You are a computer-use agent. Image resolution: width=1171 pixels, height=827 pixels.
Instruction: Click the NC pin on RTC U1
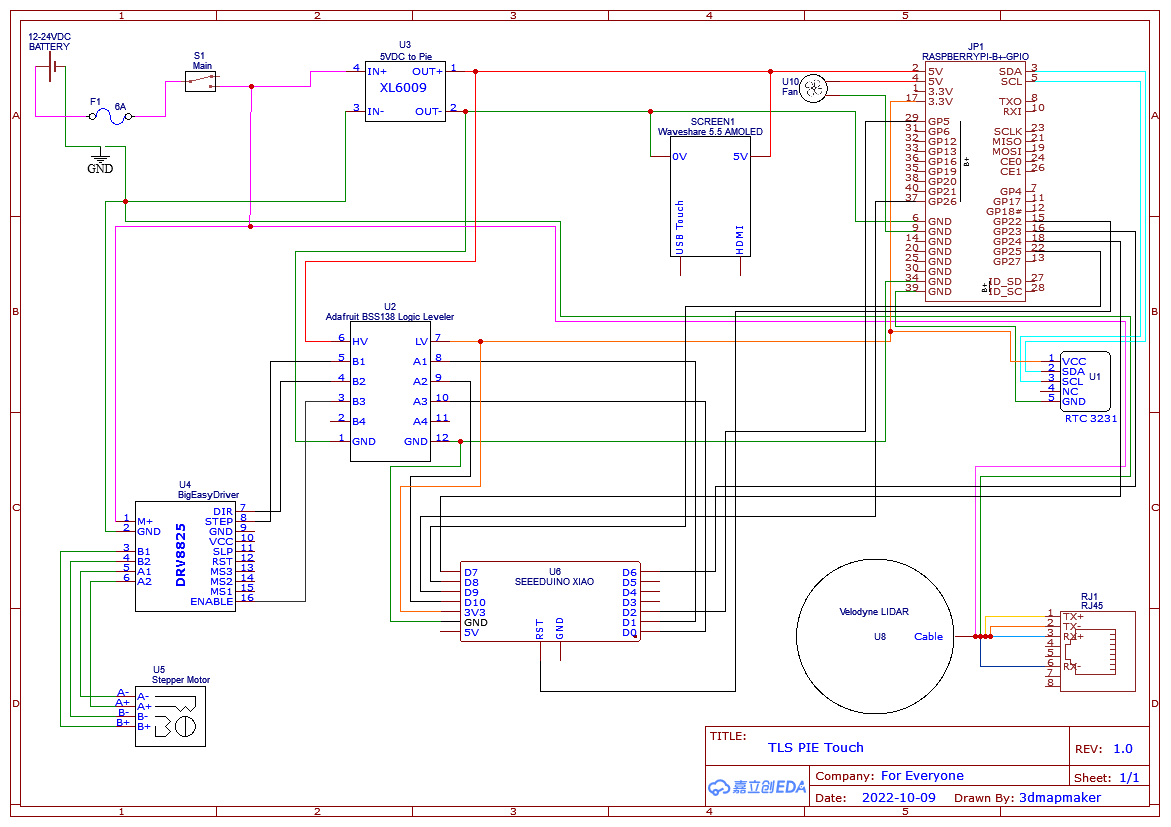coord(1070,391)
